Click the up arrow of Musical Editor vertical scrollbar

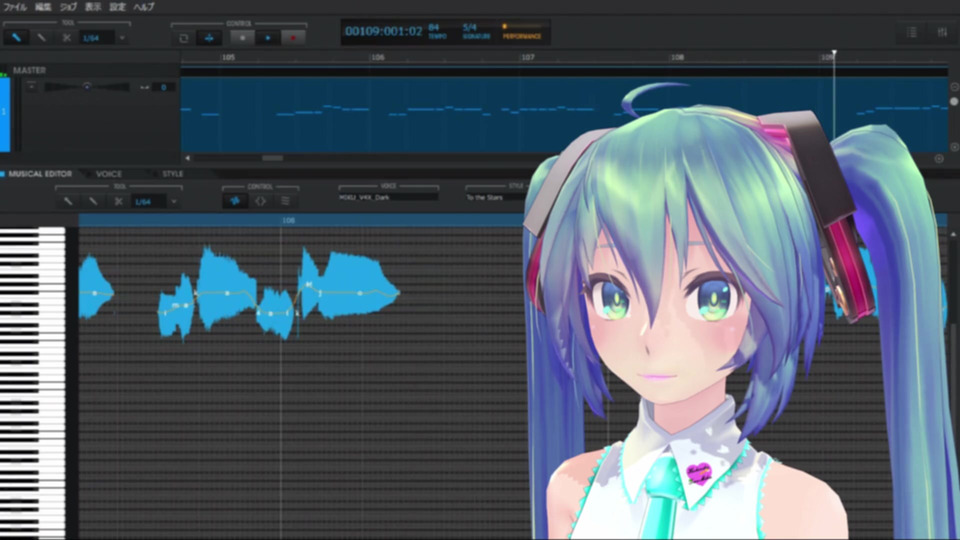953,235
